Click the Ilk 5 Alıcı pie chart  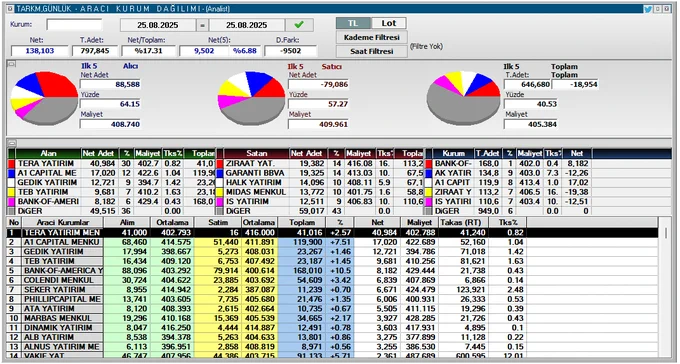pos(44,98)
